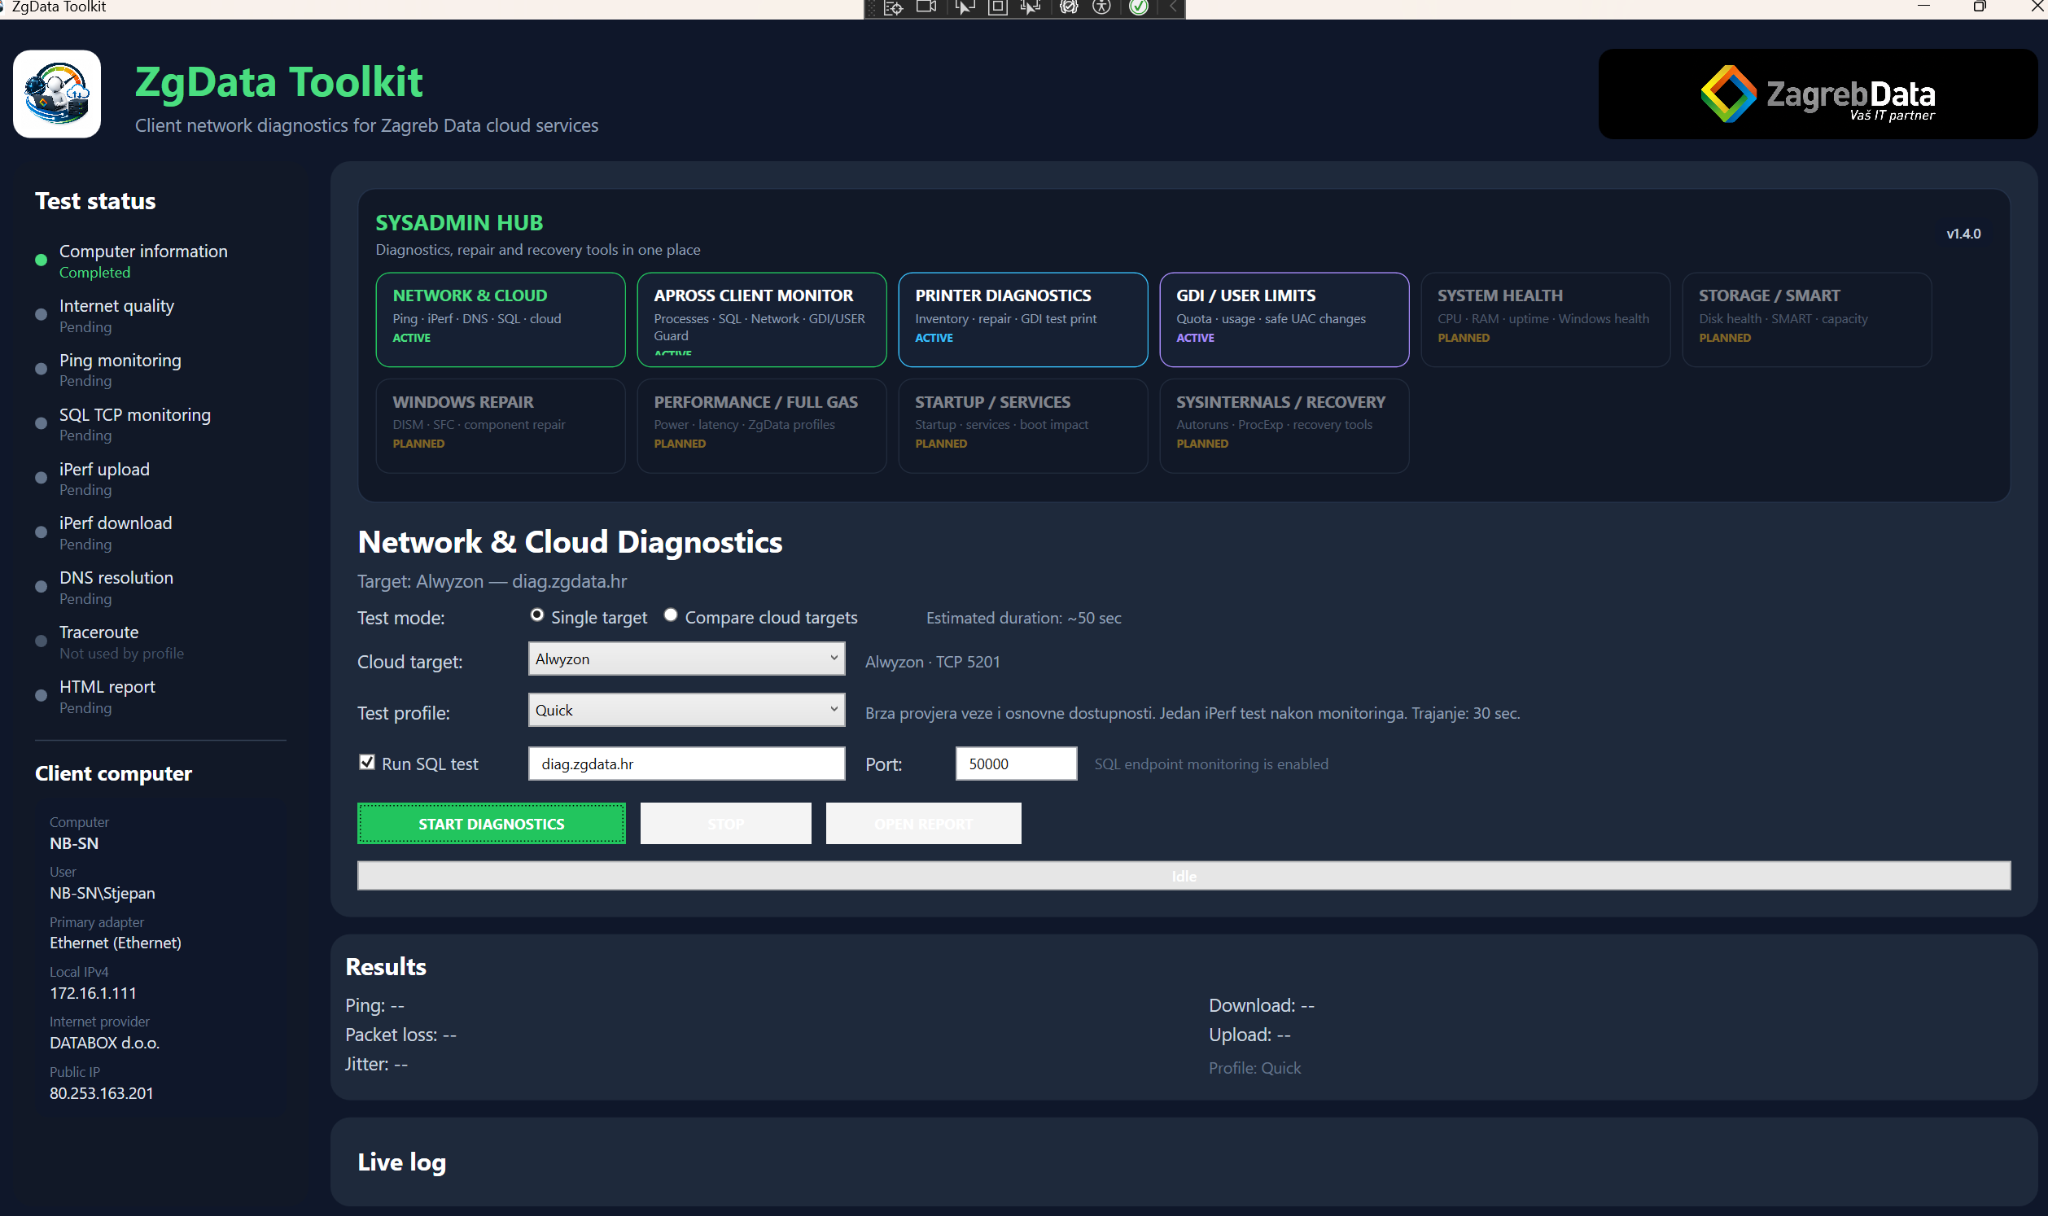Click the local IPv4 value 172.16.1.111

coord(93,993)
